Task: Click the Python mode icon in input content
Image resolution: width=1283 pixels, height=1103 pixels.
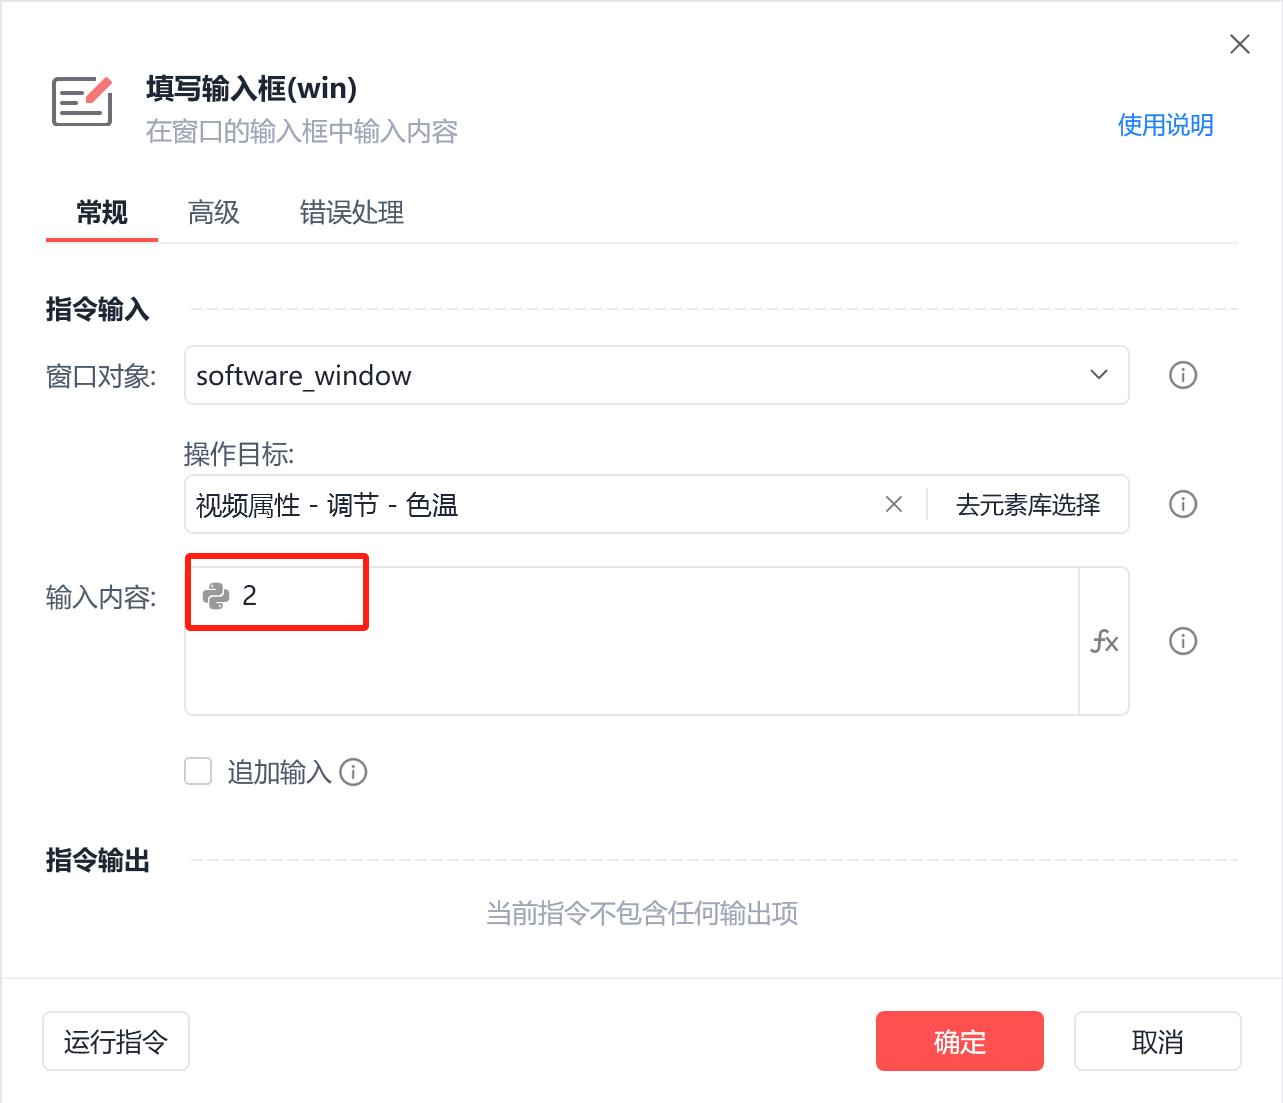Action: [x=216, y=596]
